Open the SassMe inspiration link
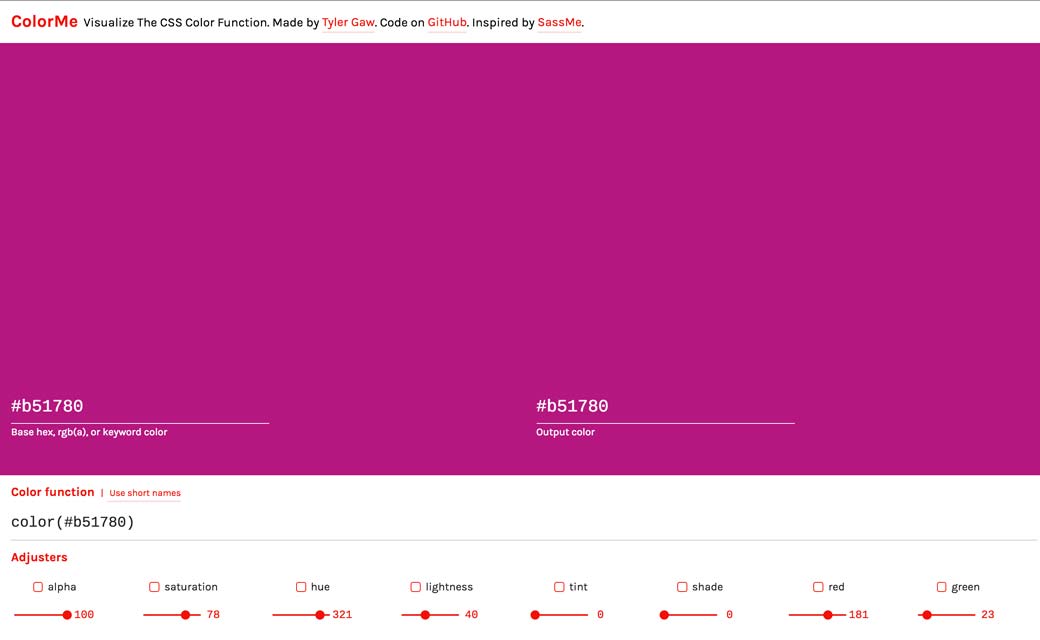 [x=559, y=22]
